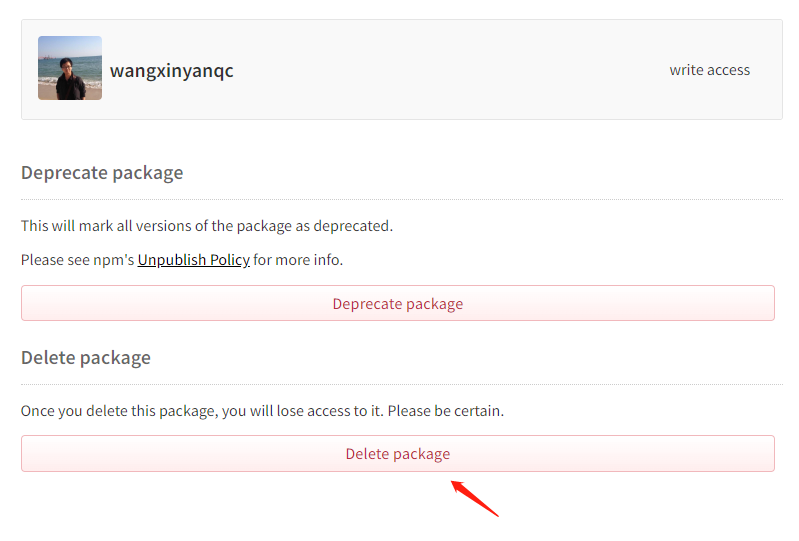The image size is (799, 541).
Task: Click the wangxinyanqc profile avatar photo
Action: [70, 68]
